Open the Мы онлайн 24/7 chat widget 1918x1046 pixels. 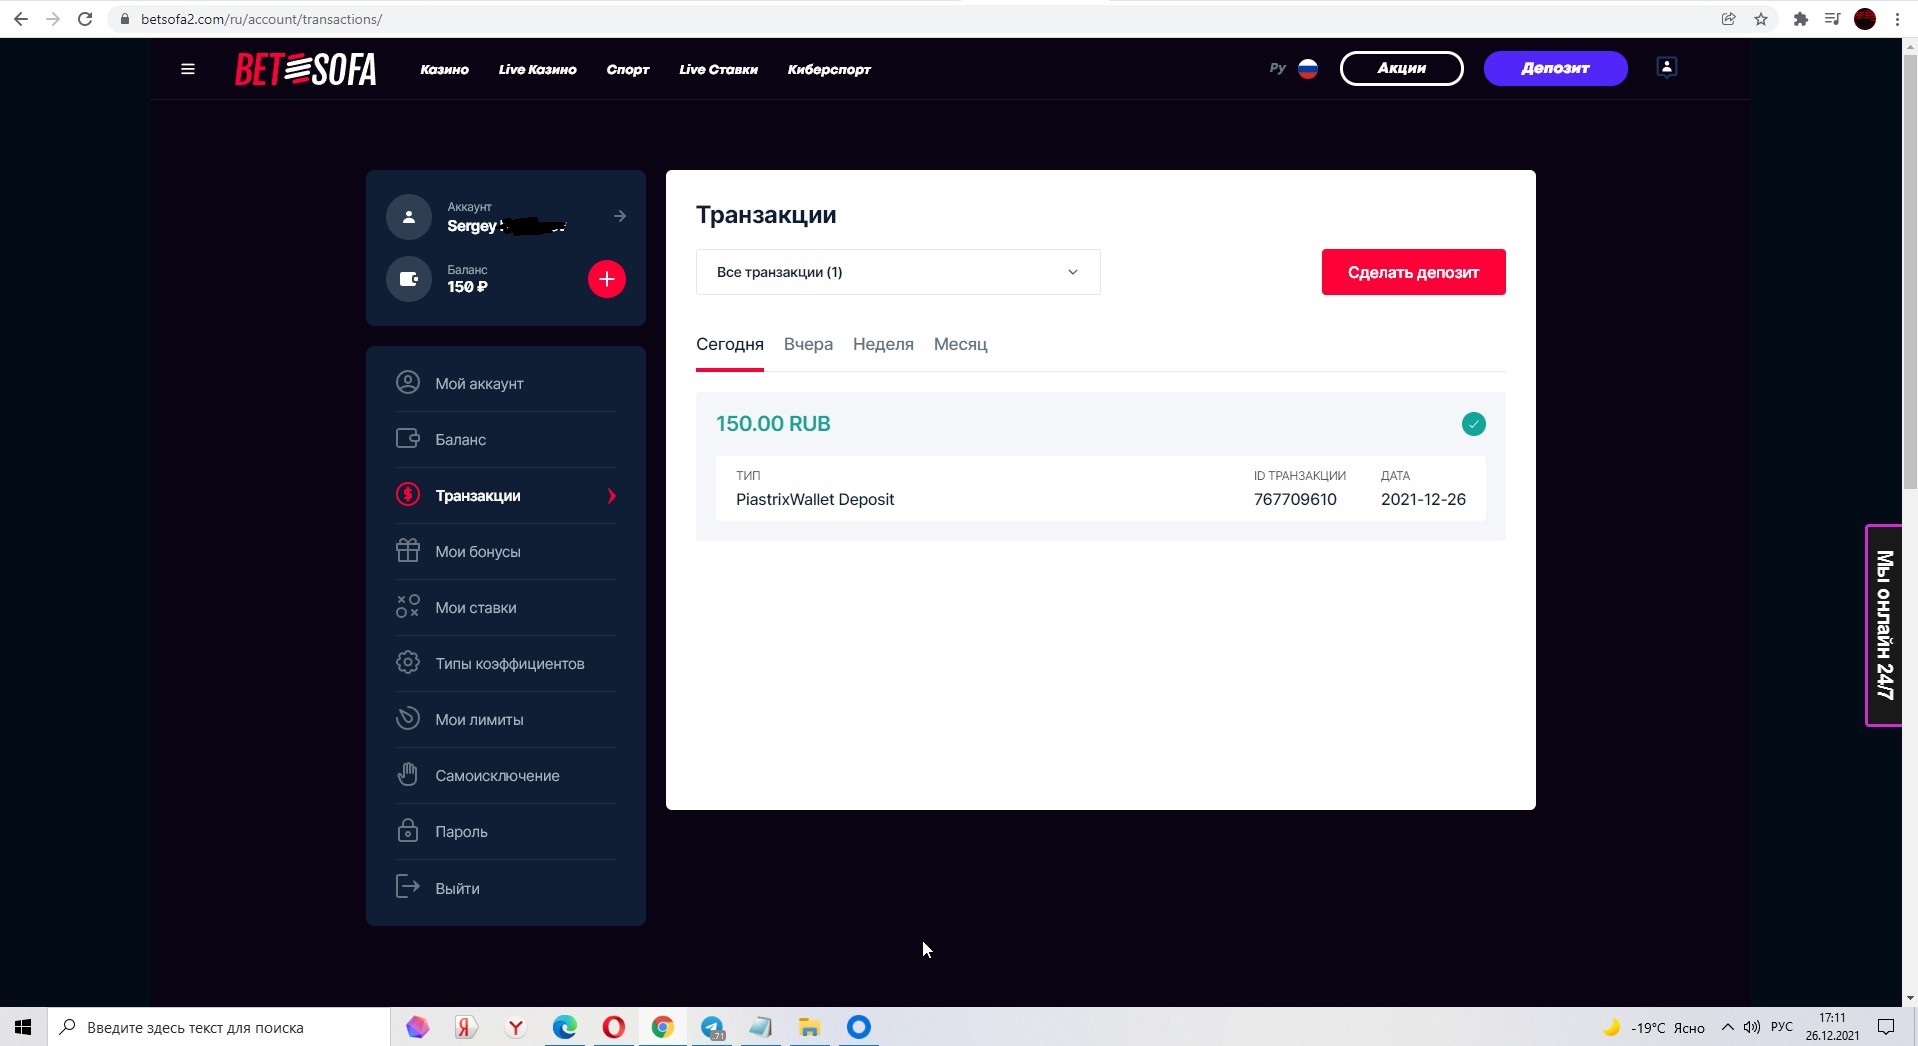[x=1883, y=625]
